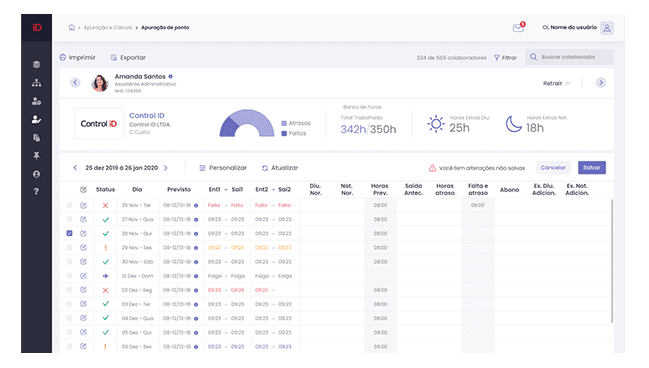Check the 26 Nov - Ter row checkbox
649x368 pixels.
click(x=70, y=205)
